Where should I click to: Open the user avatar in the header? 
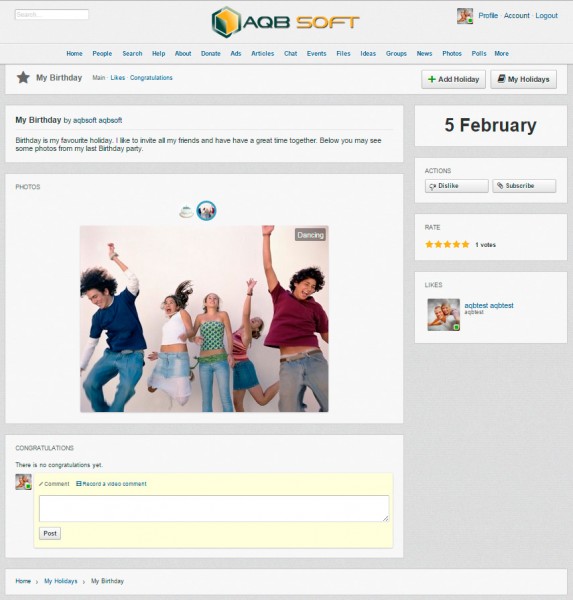click(x=465, y=16)
